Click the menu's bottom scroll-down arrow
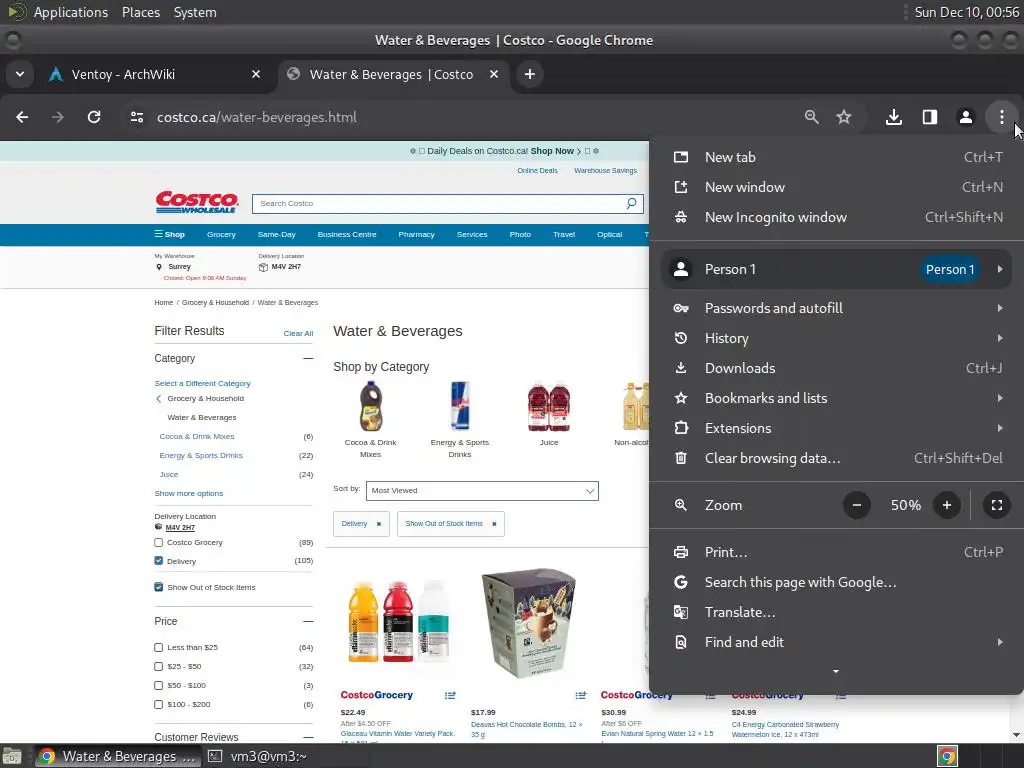Image resolution: width=1024 pixels, height=768 pixels. pyautogui.click(x=835, y=671)
